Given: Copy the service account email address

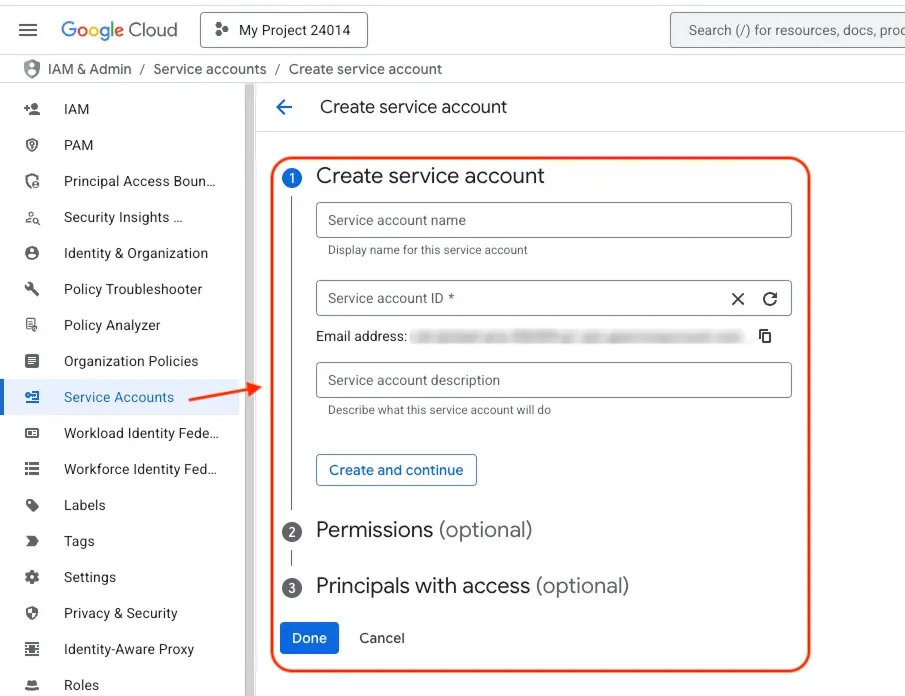Looking at the screenshot, I should (x=765, y=336).
